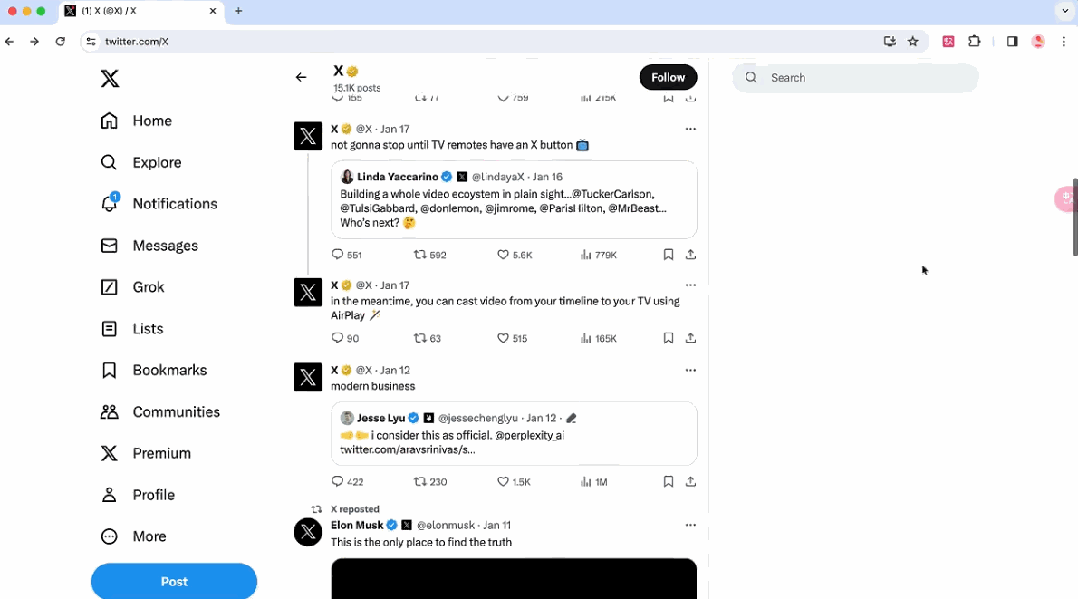Bookmark the modern business post
Screen dimensions: 1078x599
tap(668, 482)
